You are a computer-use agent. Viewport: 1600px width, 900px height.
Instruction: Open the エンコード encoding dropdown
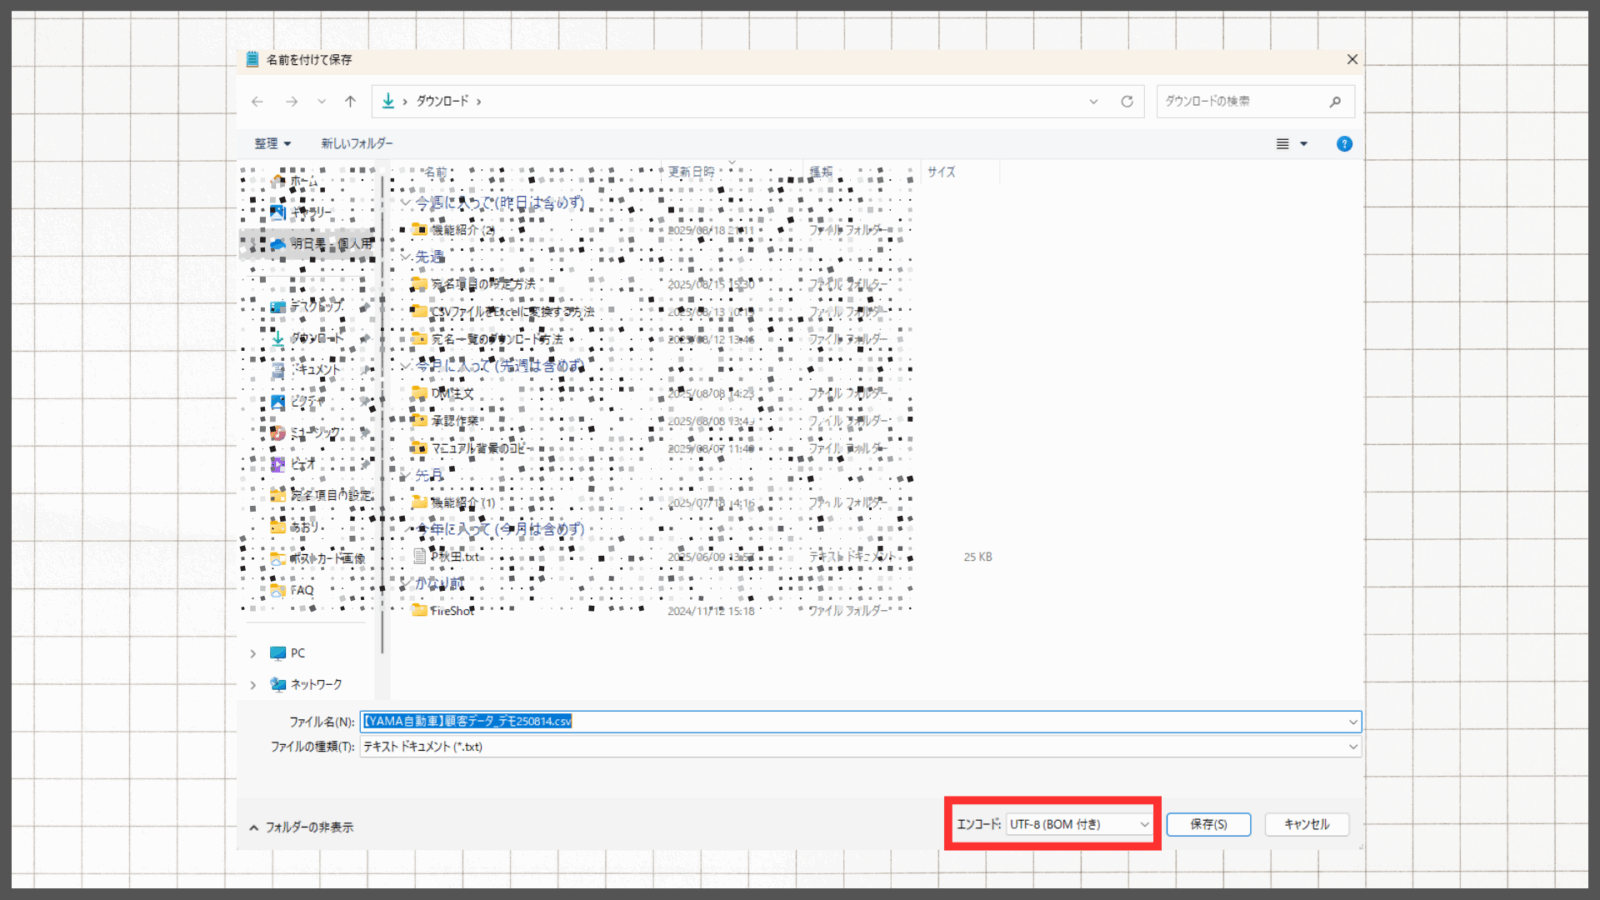1079,824
